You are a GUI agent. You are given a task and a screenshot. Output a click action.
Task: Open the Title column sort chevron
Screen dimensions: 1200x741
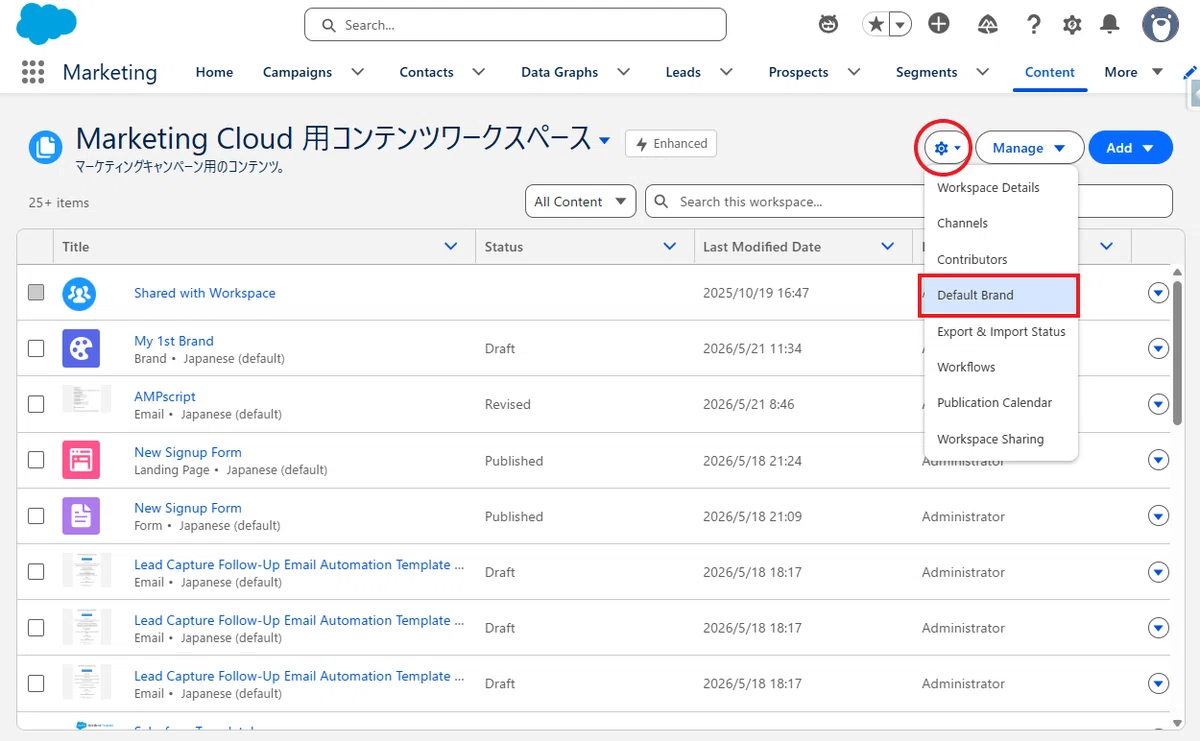coord(451,246)
